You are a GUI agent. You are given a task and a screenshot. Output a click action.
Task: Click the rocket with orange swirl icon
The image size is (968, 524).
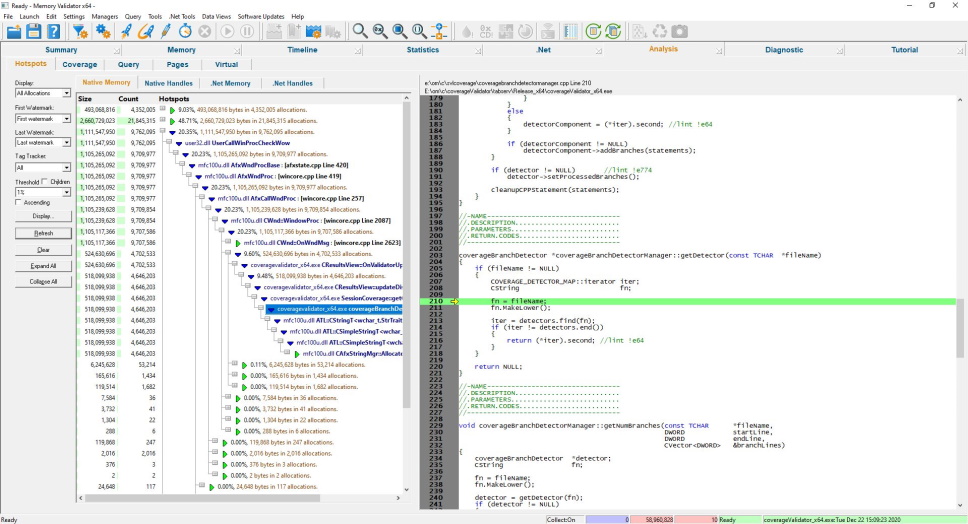point(146,31)
